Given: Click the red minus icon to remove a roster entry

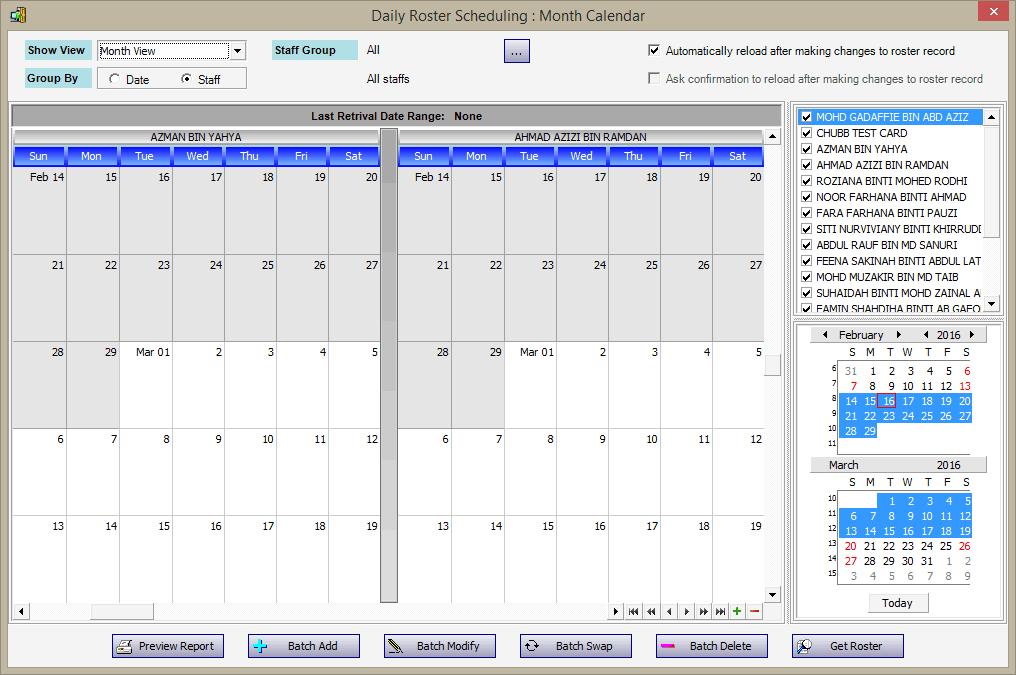Looking at the screenshot, I should tap(754, 611).
